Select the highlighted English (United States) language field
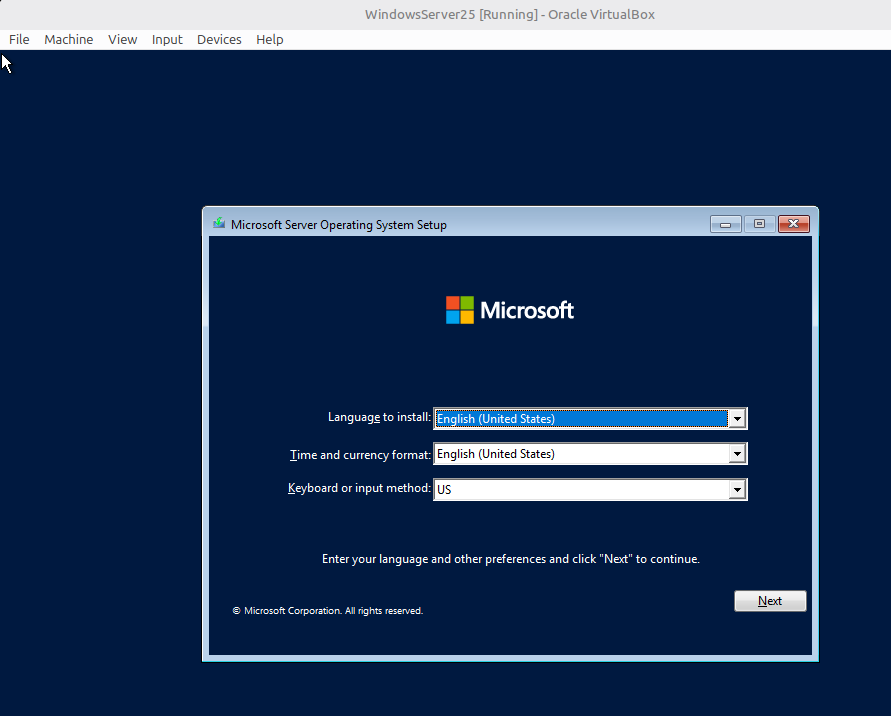The width and height of the screenshot is (891, 716). 581,419
